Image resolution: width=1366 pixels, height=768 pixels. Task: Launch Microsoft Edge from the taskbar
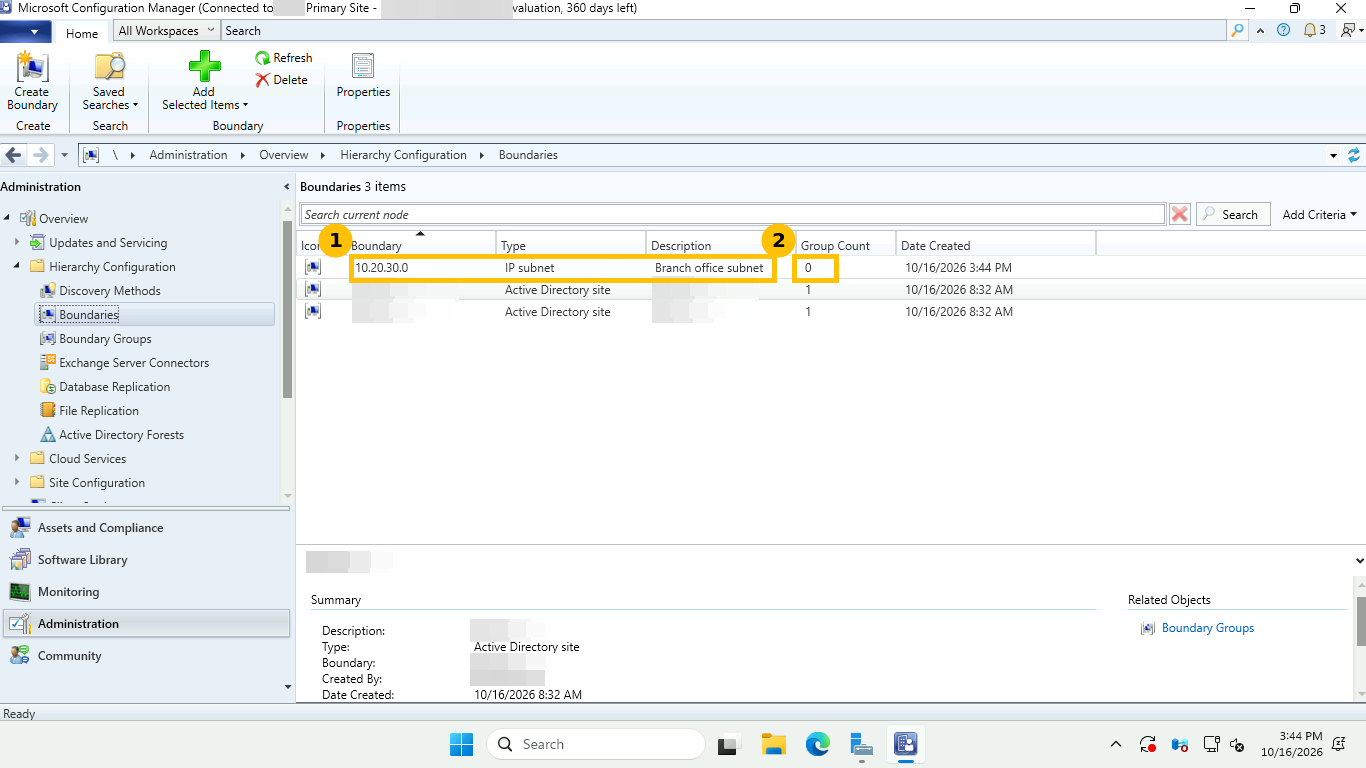click(818, 744)
